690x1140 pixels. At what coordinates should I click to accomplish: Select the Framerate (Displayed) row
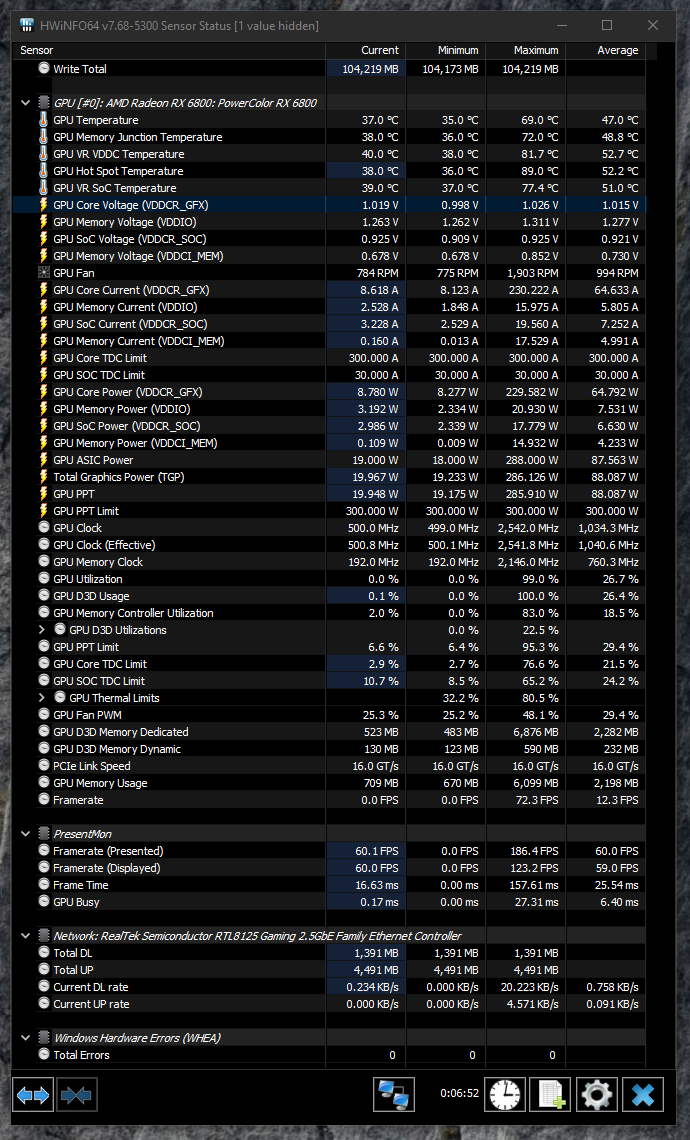click(x=329, y=867)
